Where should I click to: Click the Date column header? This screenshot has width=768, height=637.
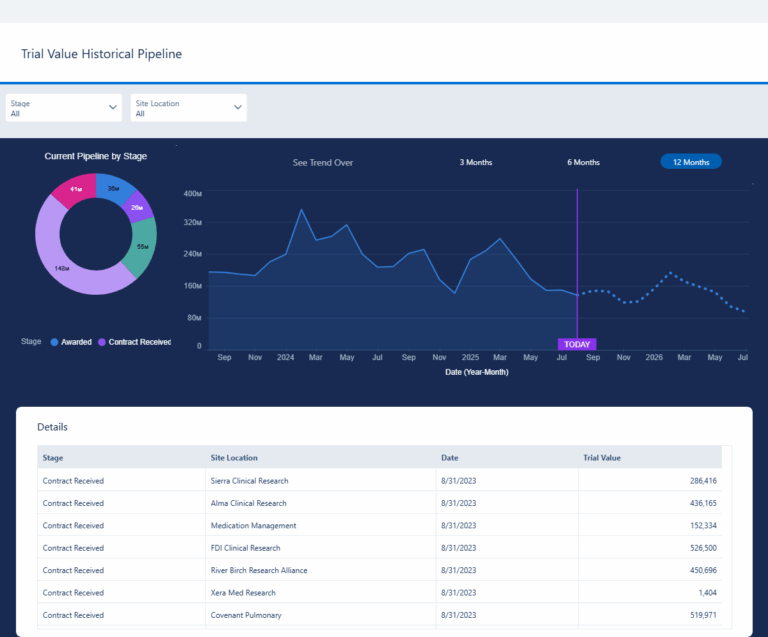[x=449, y=458]
